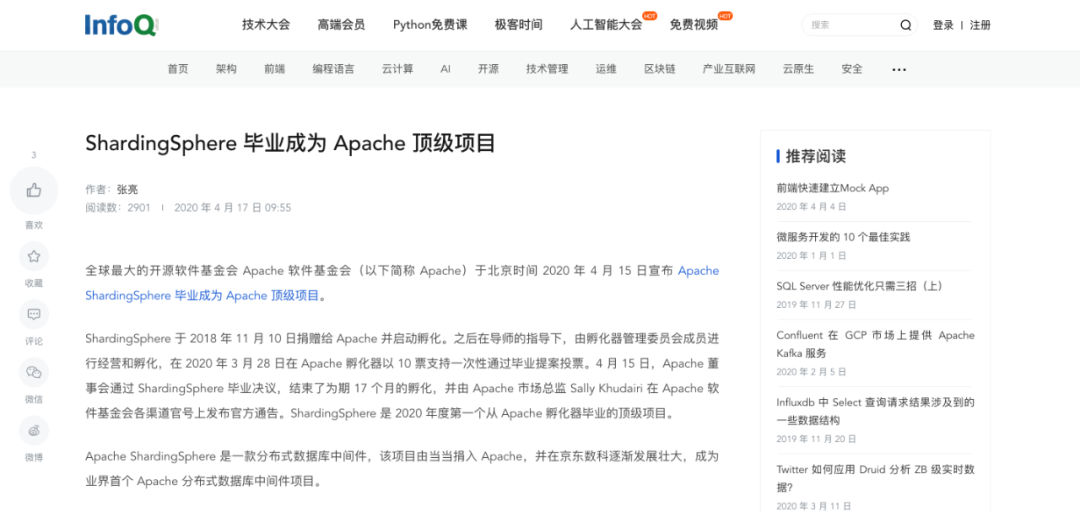
Task: Share article via WeChat icon
Action: (34, 372)
